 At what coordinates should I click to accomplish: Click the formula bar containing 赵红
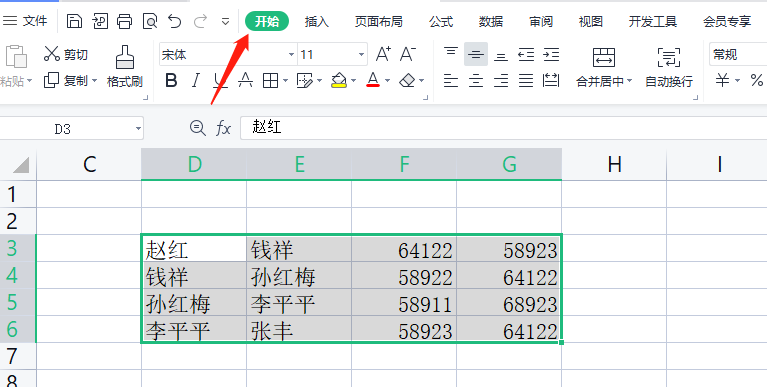503,128
